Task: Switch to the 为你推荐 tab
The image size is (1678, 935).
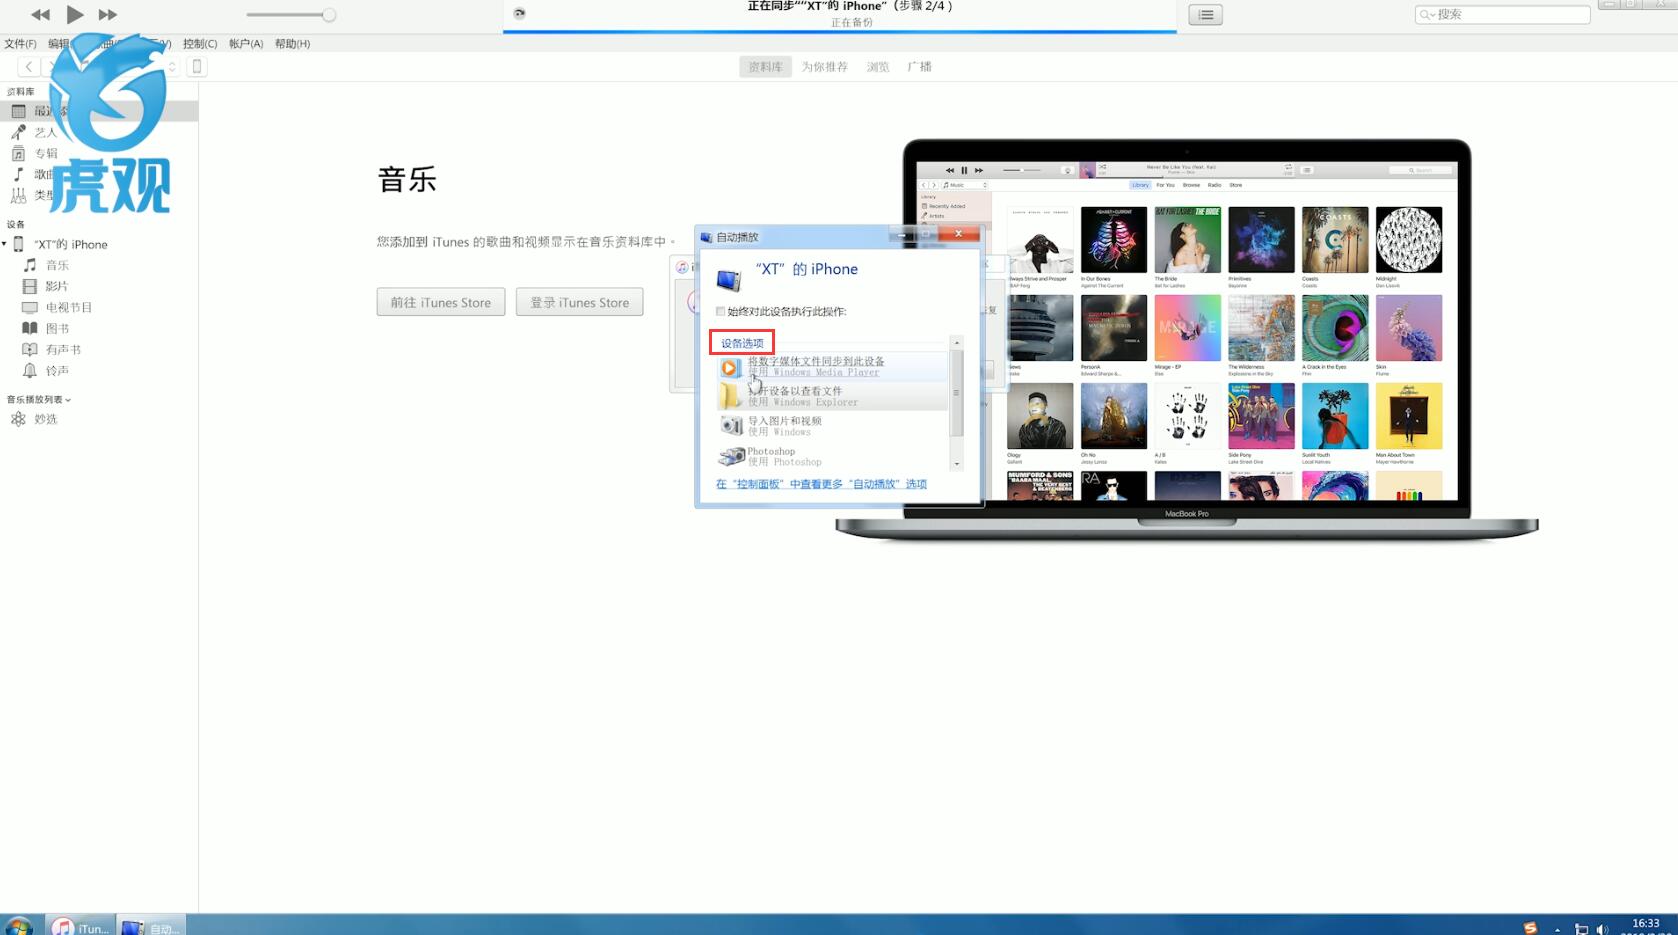Action: (824, 67)
